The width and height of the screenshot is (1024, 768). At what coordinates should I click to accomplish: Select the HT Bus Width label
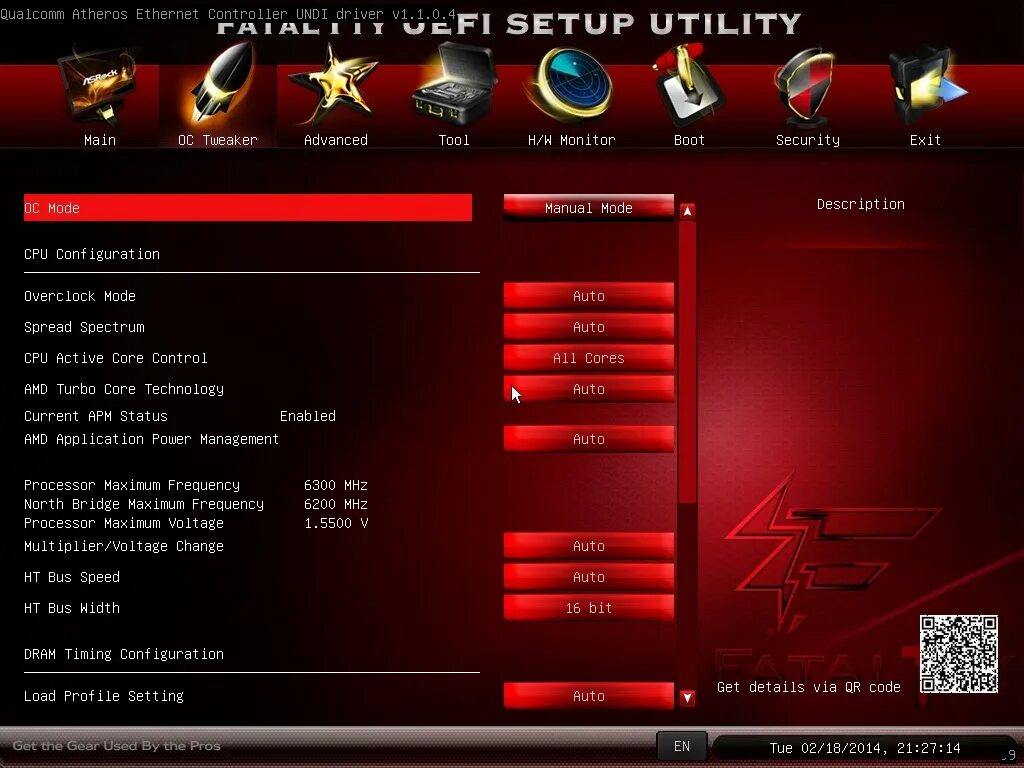[x=72, y=608]
